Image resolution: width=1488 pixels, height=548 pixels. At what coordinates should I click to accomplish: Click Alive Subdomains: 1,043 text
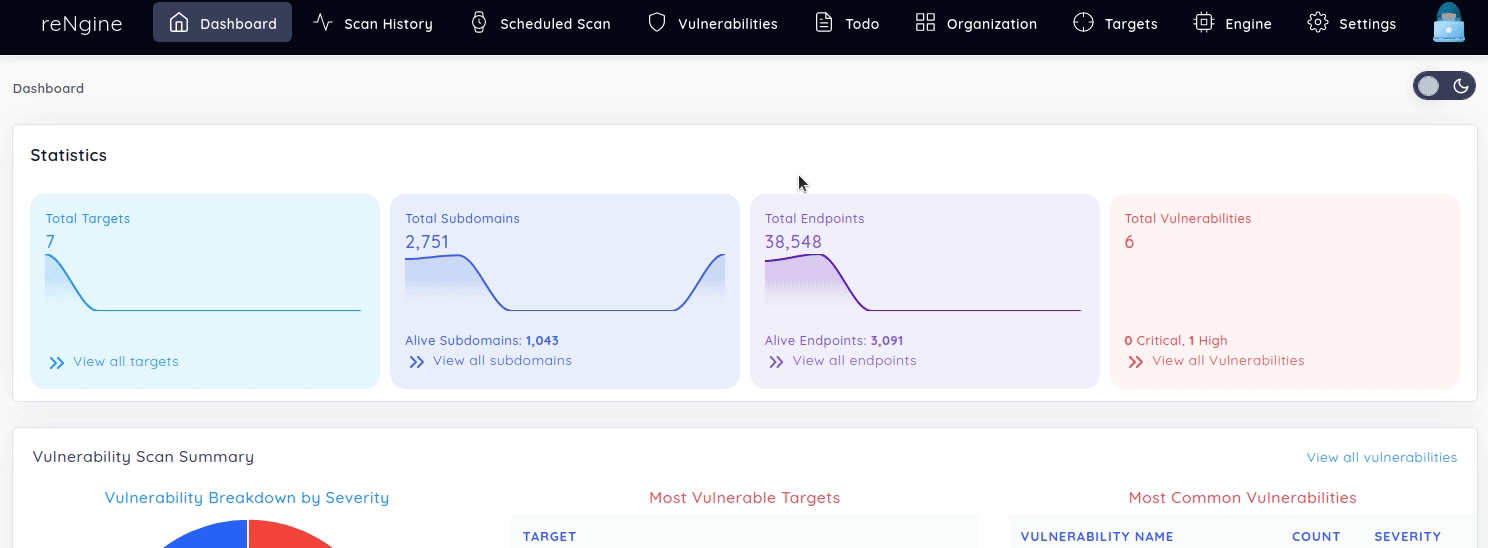[482, 341]
